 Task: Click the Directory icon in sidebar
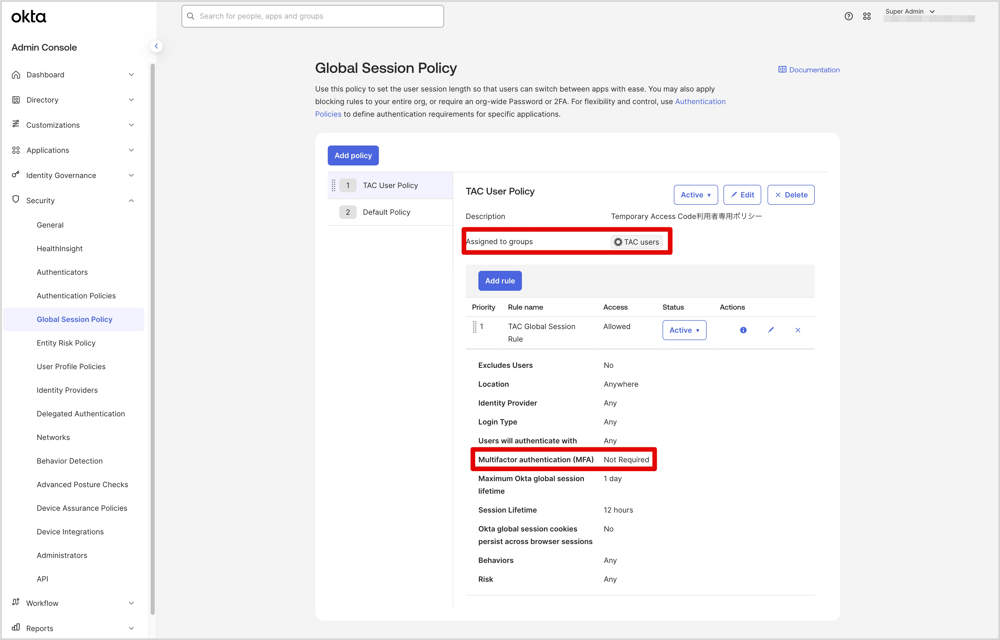click(x=16, y=100)
